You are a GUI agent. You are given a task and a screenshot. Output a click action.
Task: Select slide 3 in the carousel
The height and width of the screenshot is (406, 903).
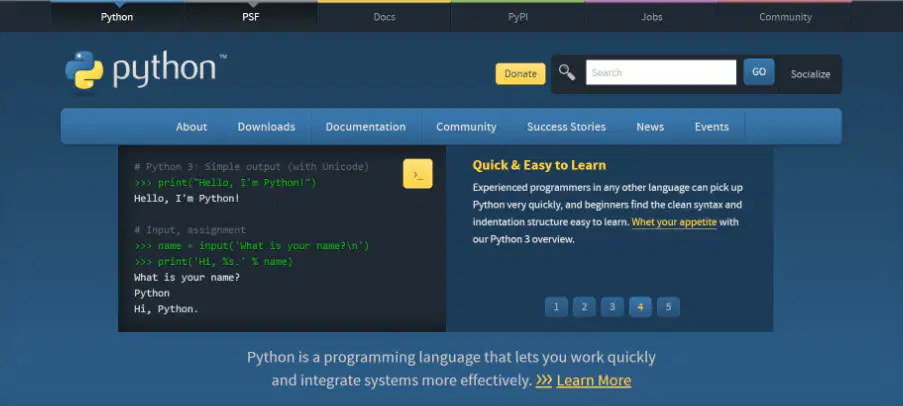tap(612, 307)
